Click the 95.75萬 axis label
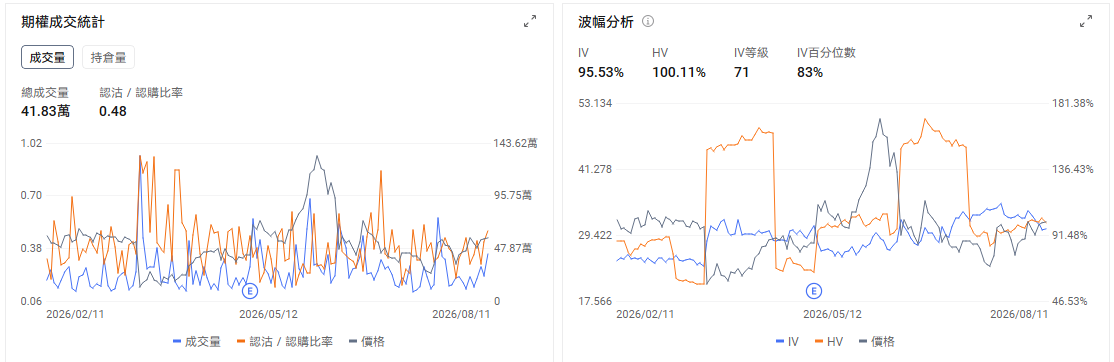Image resolution: width=1114 pixels, height=362 pixels. tap(513, 196)
